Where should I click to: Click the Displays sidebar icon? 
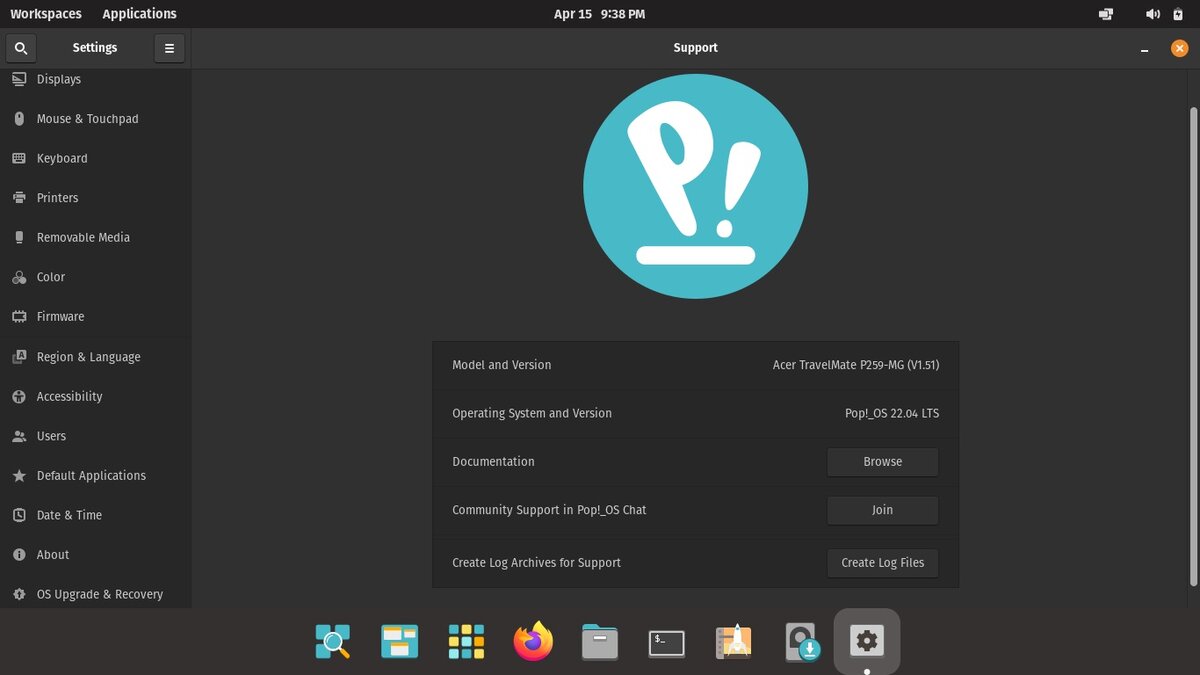[18, 79]
